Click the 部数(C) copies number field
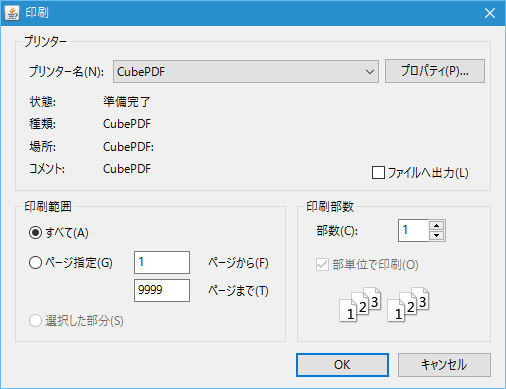This screenshot has width=506, height=389. click(413, 230)
